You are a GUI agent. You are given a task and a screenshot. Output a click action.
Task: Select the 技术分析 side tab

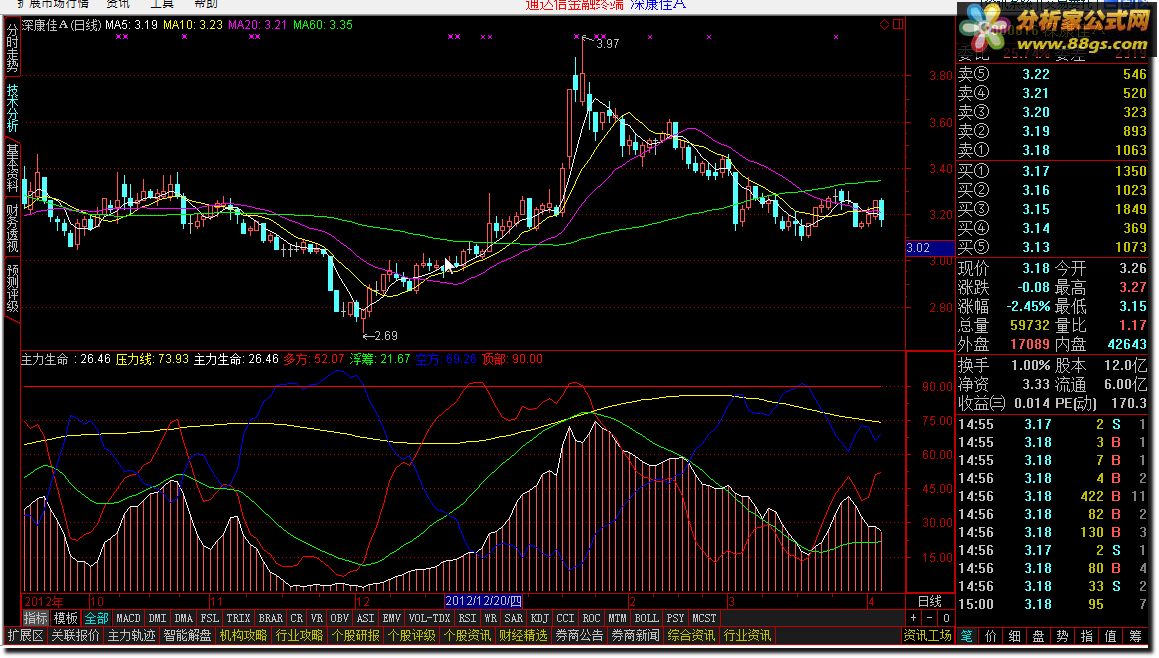click(x=13, y=107)
